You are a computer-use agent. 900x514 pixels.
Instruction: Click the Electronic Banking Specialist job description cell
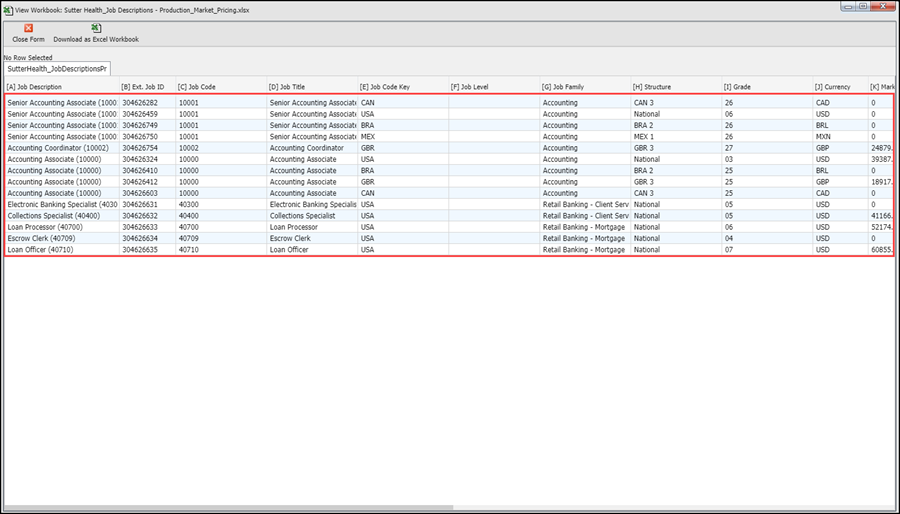62,204
